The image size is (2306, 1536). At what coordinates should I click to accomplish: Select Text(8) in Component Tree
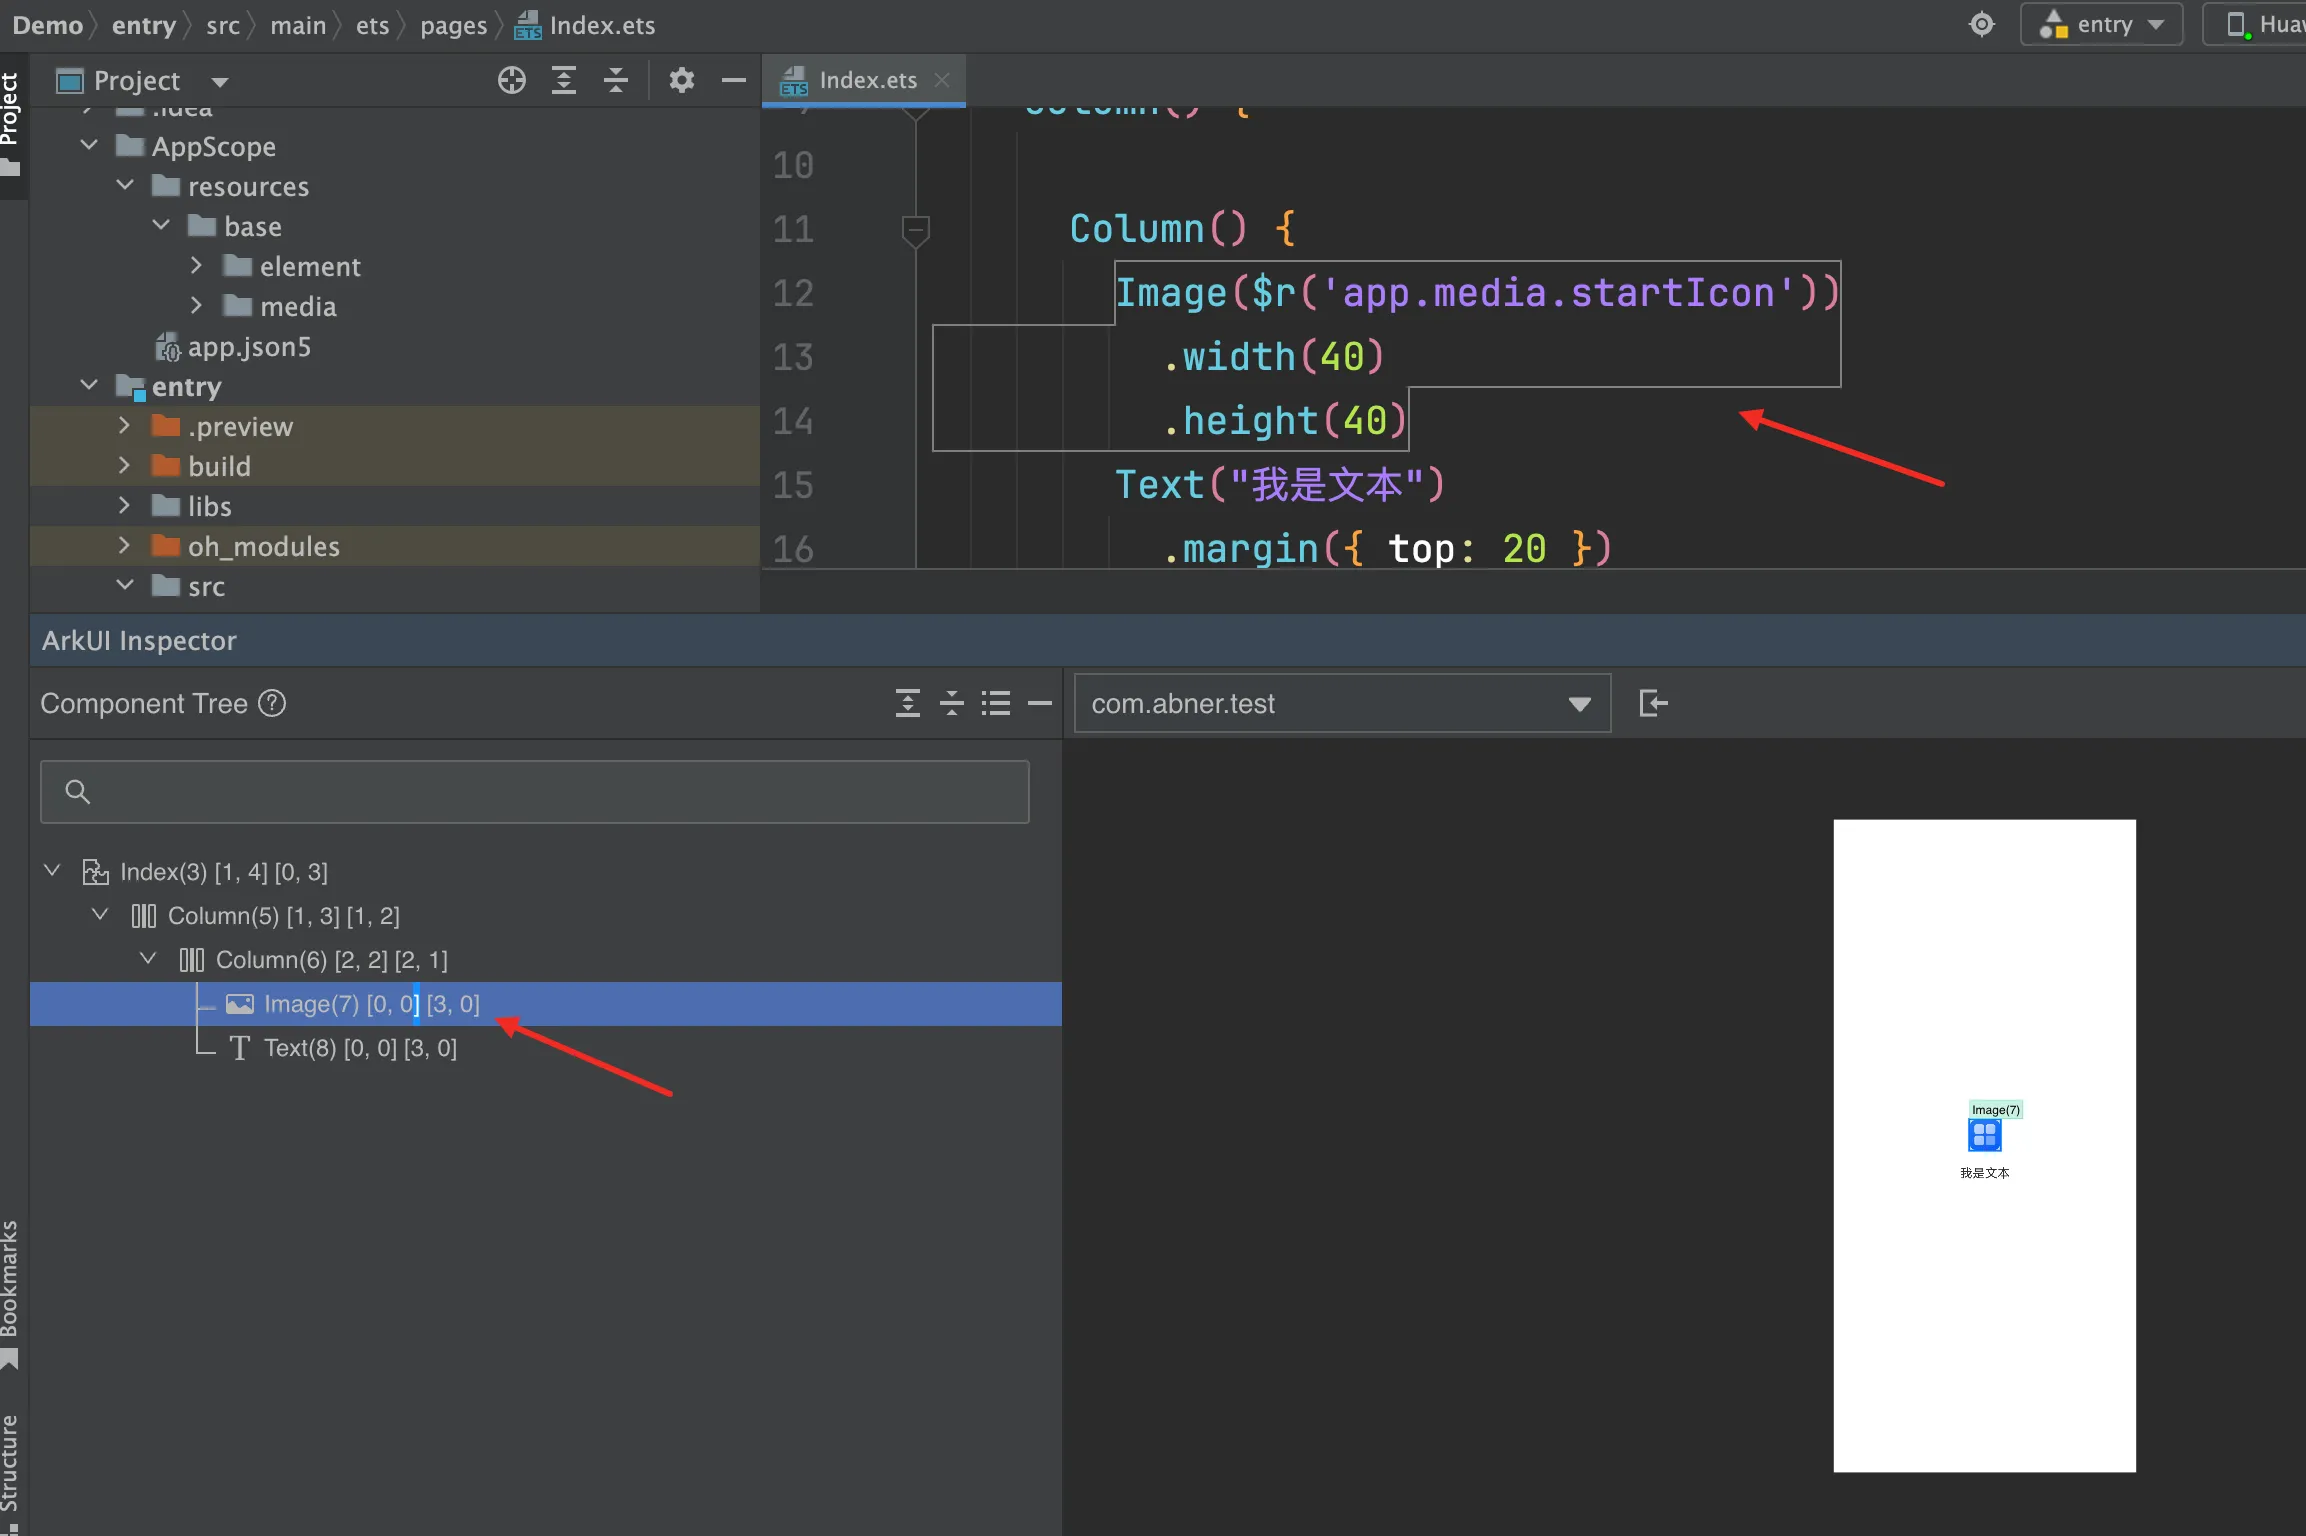(x=360, y=1047)
